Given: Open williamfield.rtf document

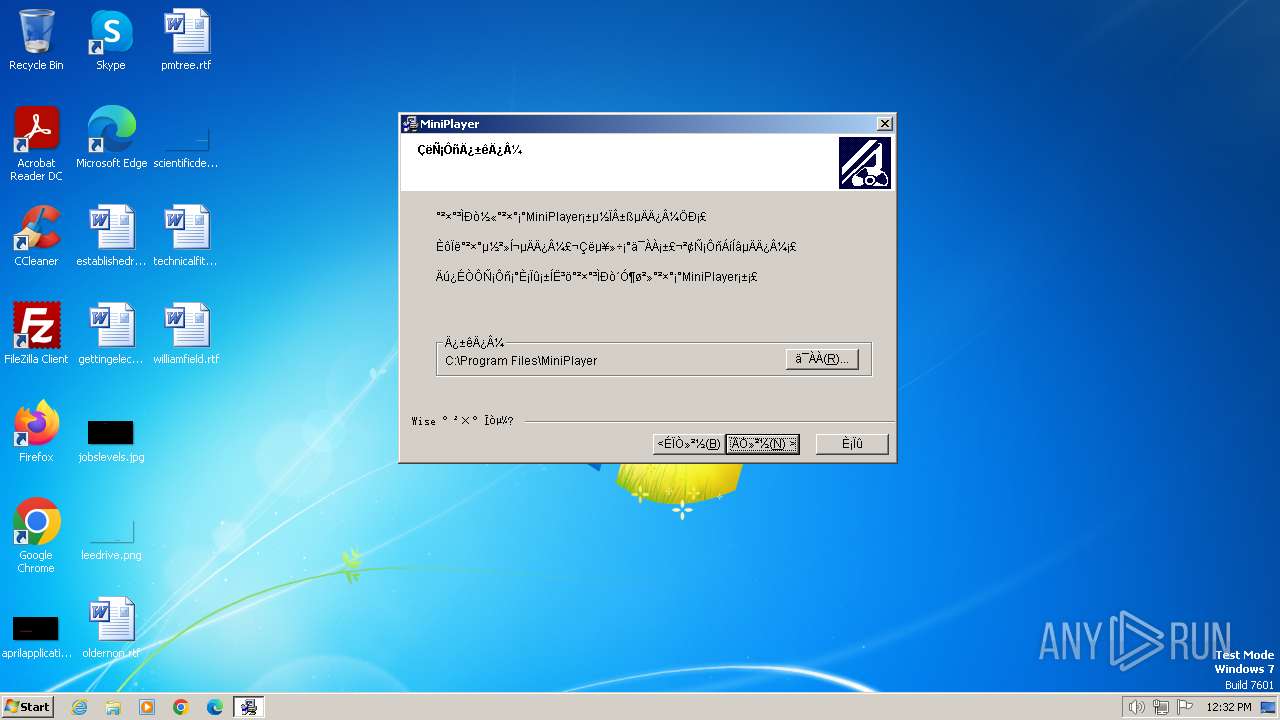Looking at the screenshot, I should click(x=186, y=334).
